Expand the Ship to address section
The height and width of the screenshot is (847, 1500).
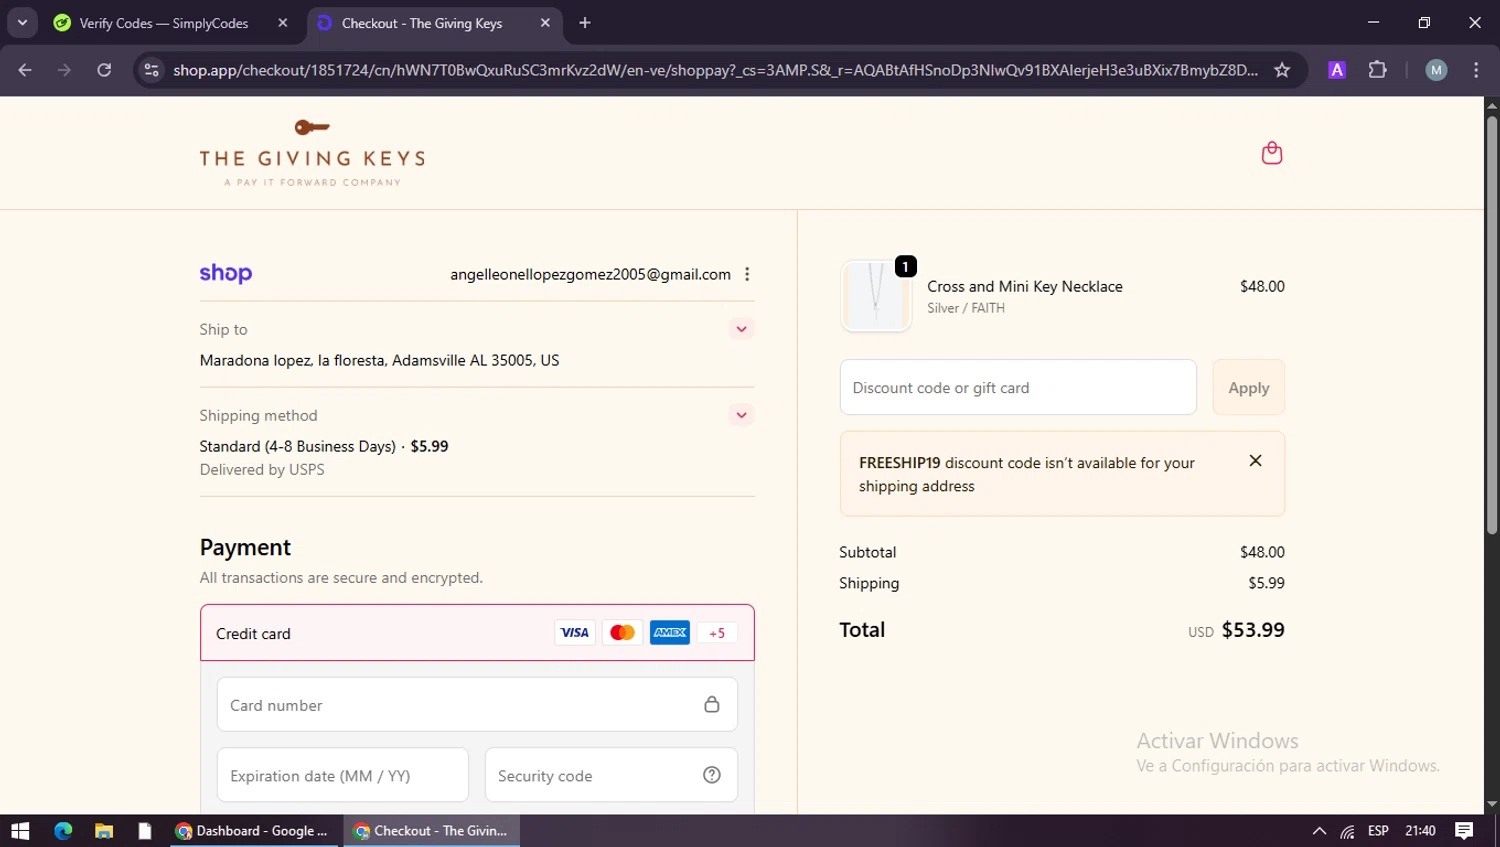click(x=741, y=329)
